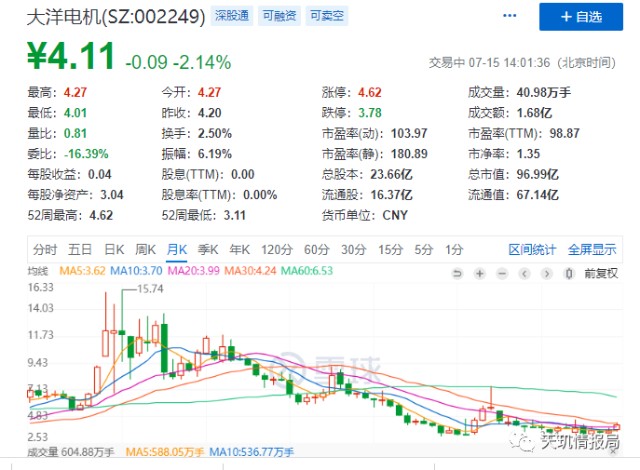Image resolution: width=640 pixels, height=470 pixels.
Task: Click the 成交量 40.98万手 value
Action: tap(544, 93)
